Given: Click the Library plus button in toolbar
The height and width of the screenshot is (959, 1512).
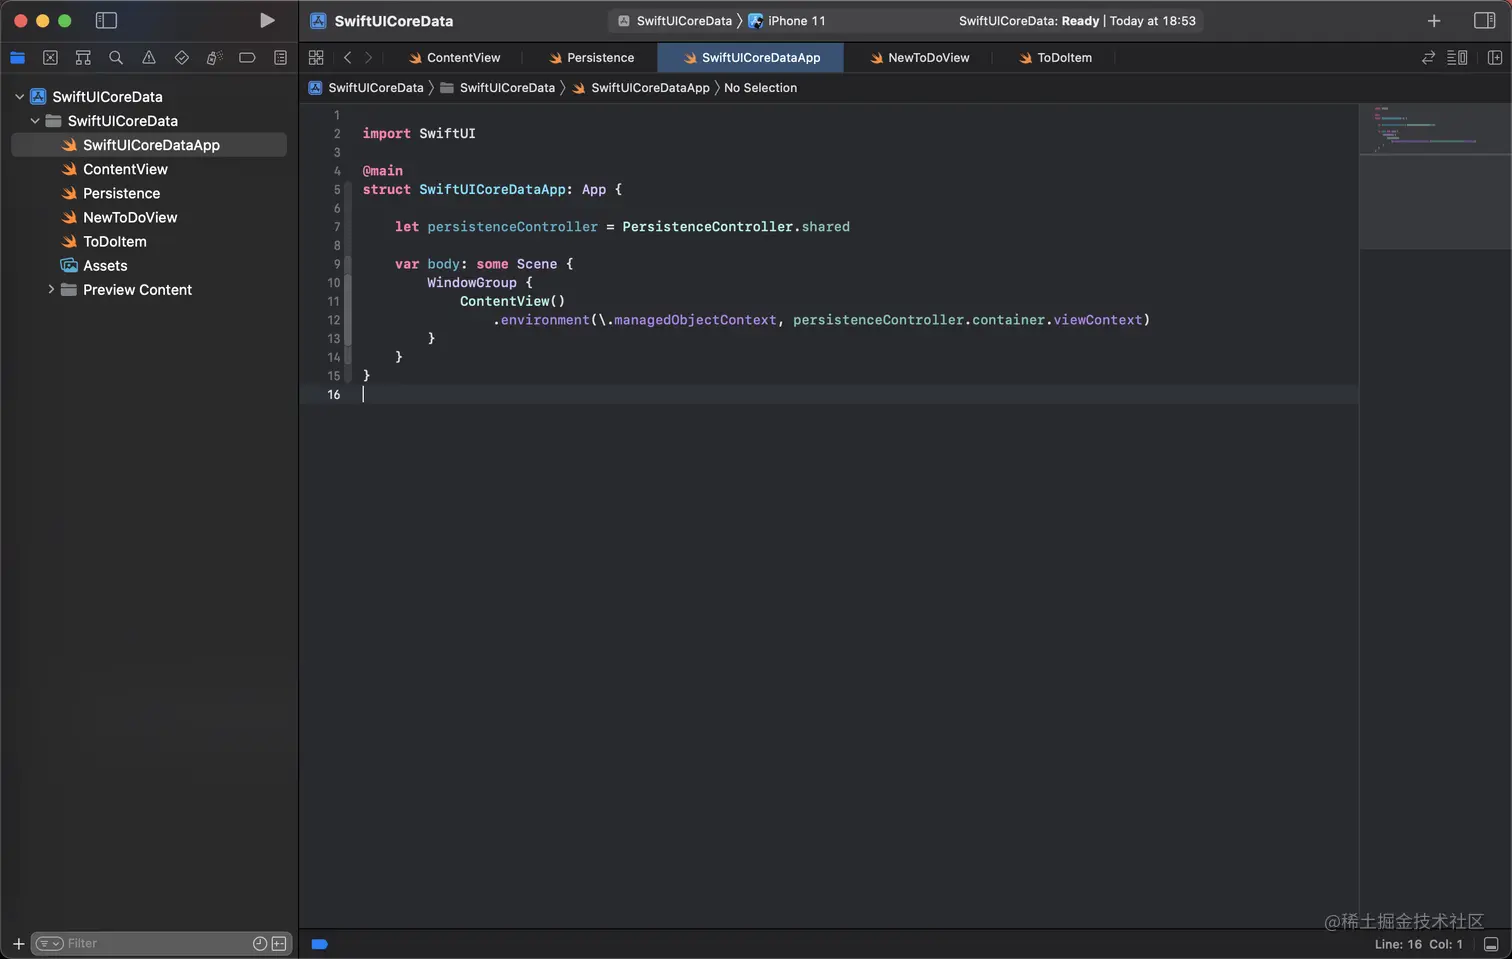Looking at the screenshot, I should pos(1433,21).
